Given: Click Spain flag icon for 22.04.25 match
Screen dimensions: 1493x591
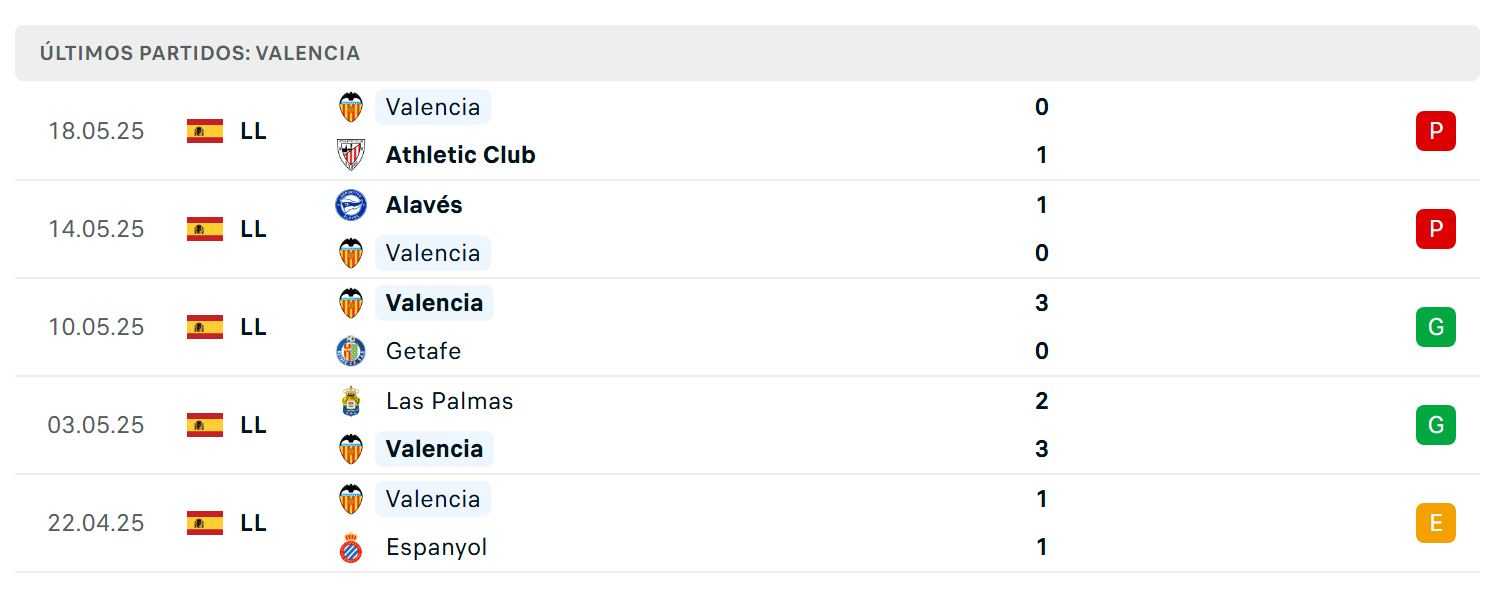Looking at the screenshot, I should (205, 523).
